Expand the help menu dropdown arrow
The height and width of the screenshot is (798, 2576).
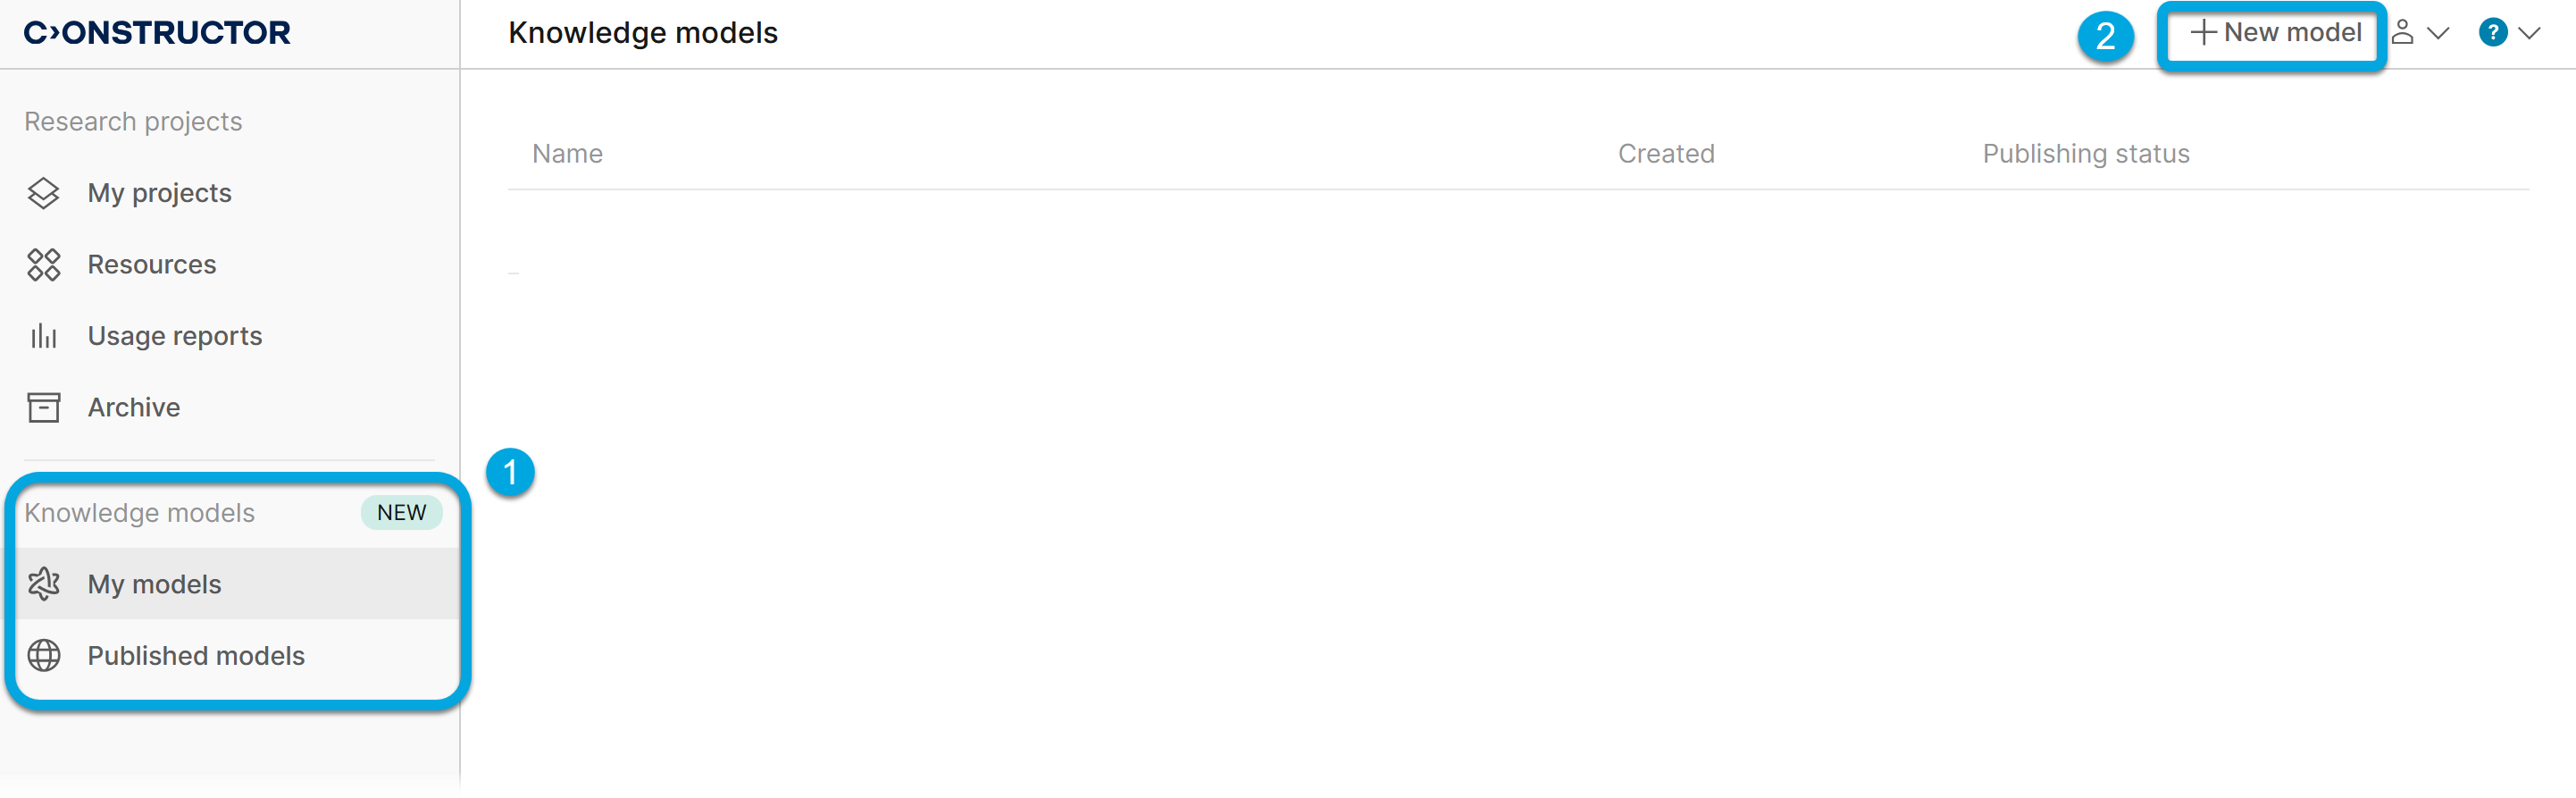tap(2529, 34)
